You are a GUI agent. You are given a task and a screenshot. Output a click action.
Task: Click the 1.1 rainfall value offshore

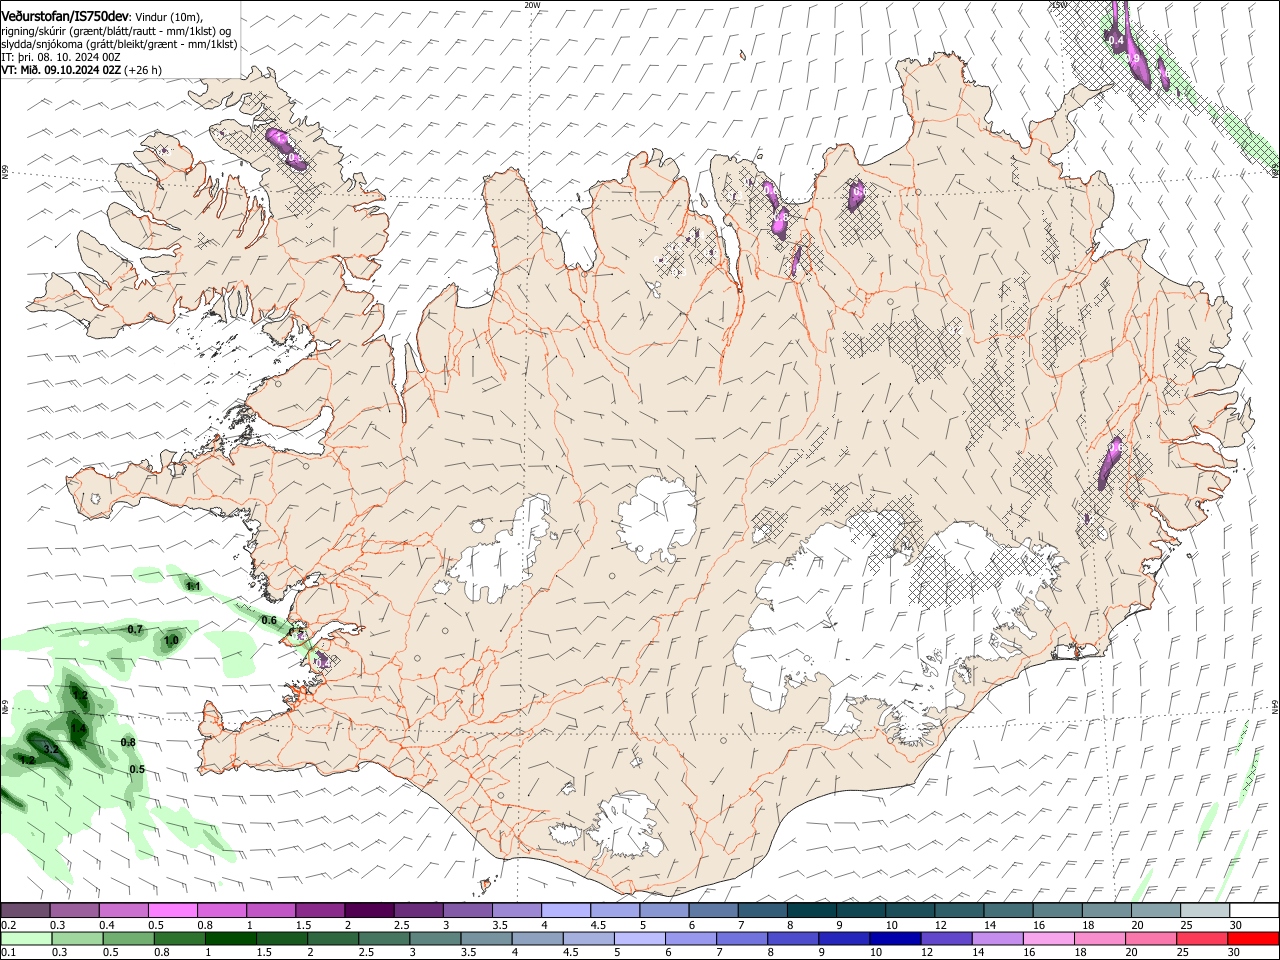[x=193, y=586]
